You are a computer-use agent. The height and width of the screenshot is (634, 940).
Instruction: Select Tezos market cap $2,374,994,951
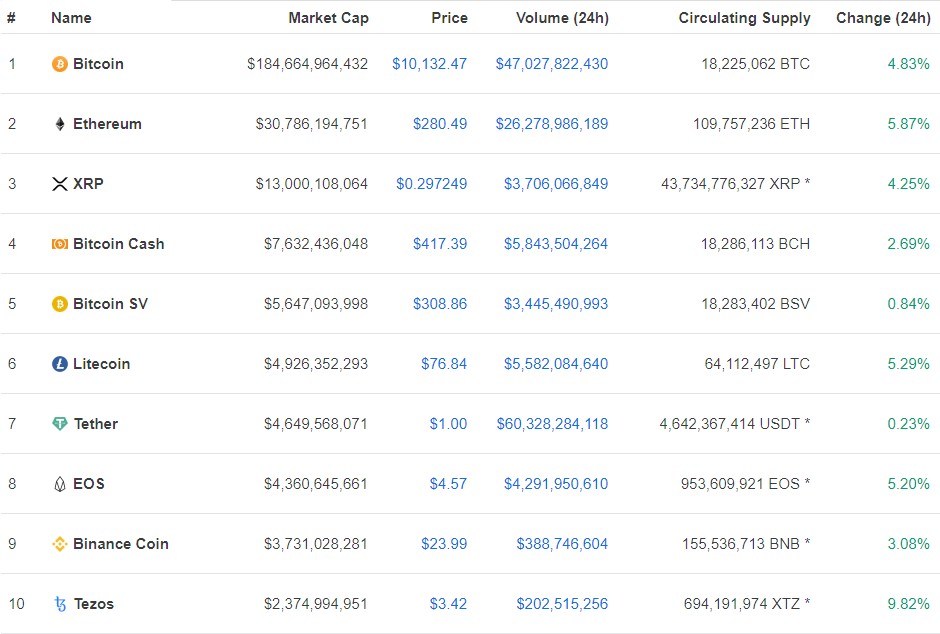pos(316,603)
